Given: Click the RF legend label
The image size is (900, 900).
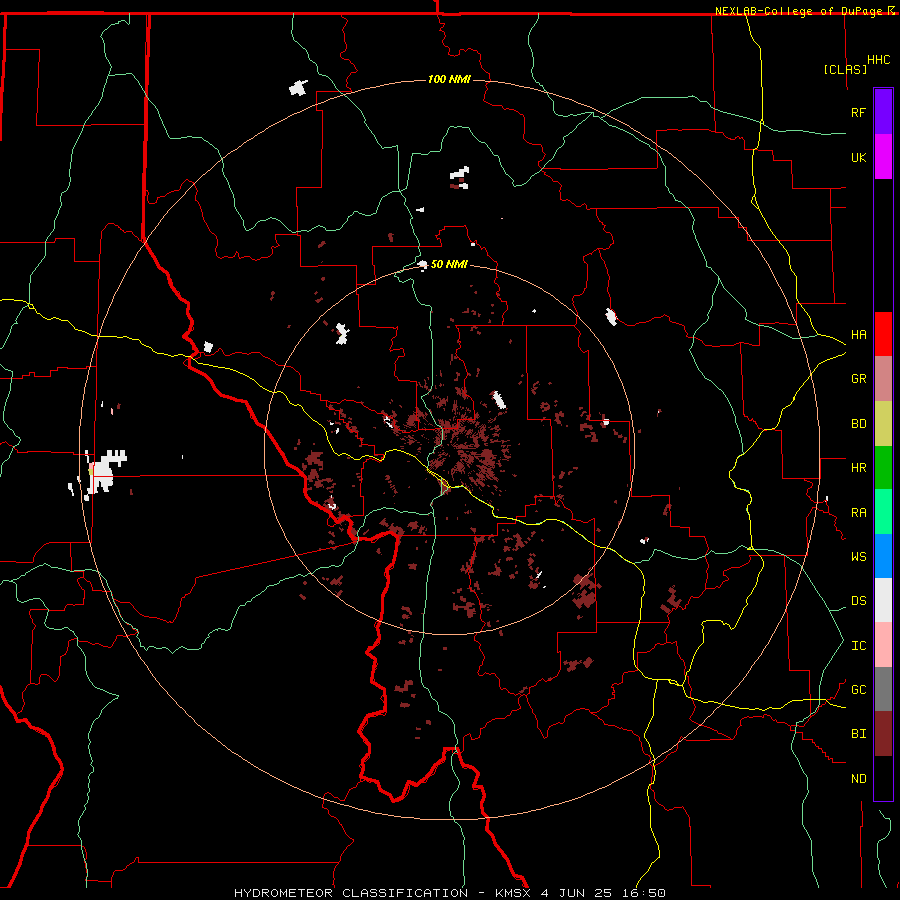Looking at the screenshot, I should [x=859, y=112].
